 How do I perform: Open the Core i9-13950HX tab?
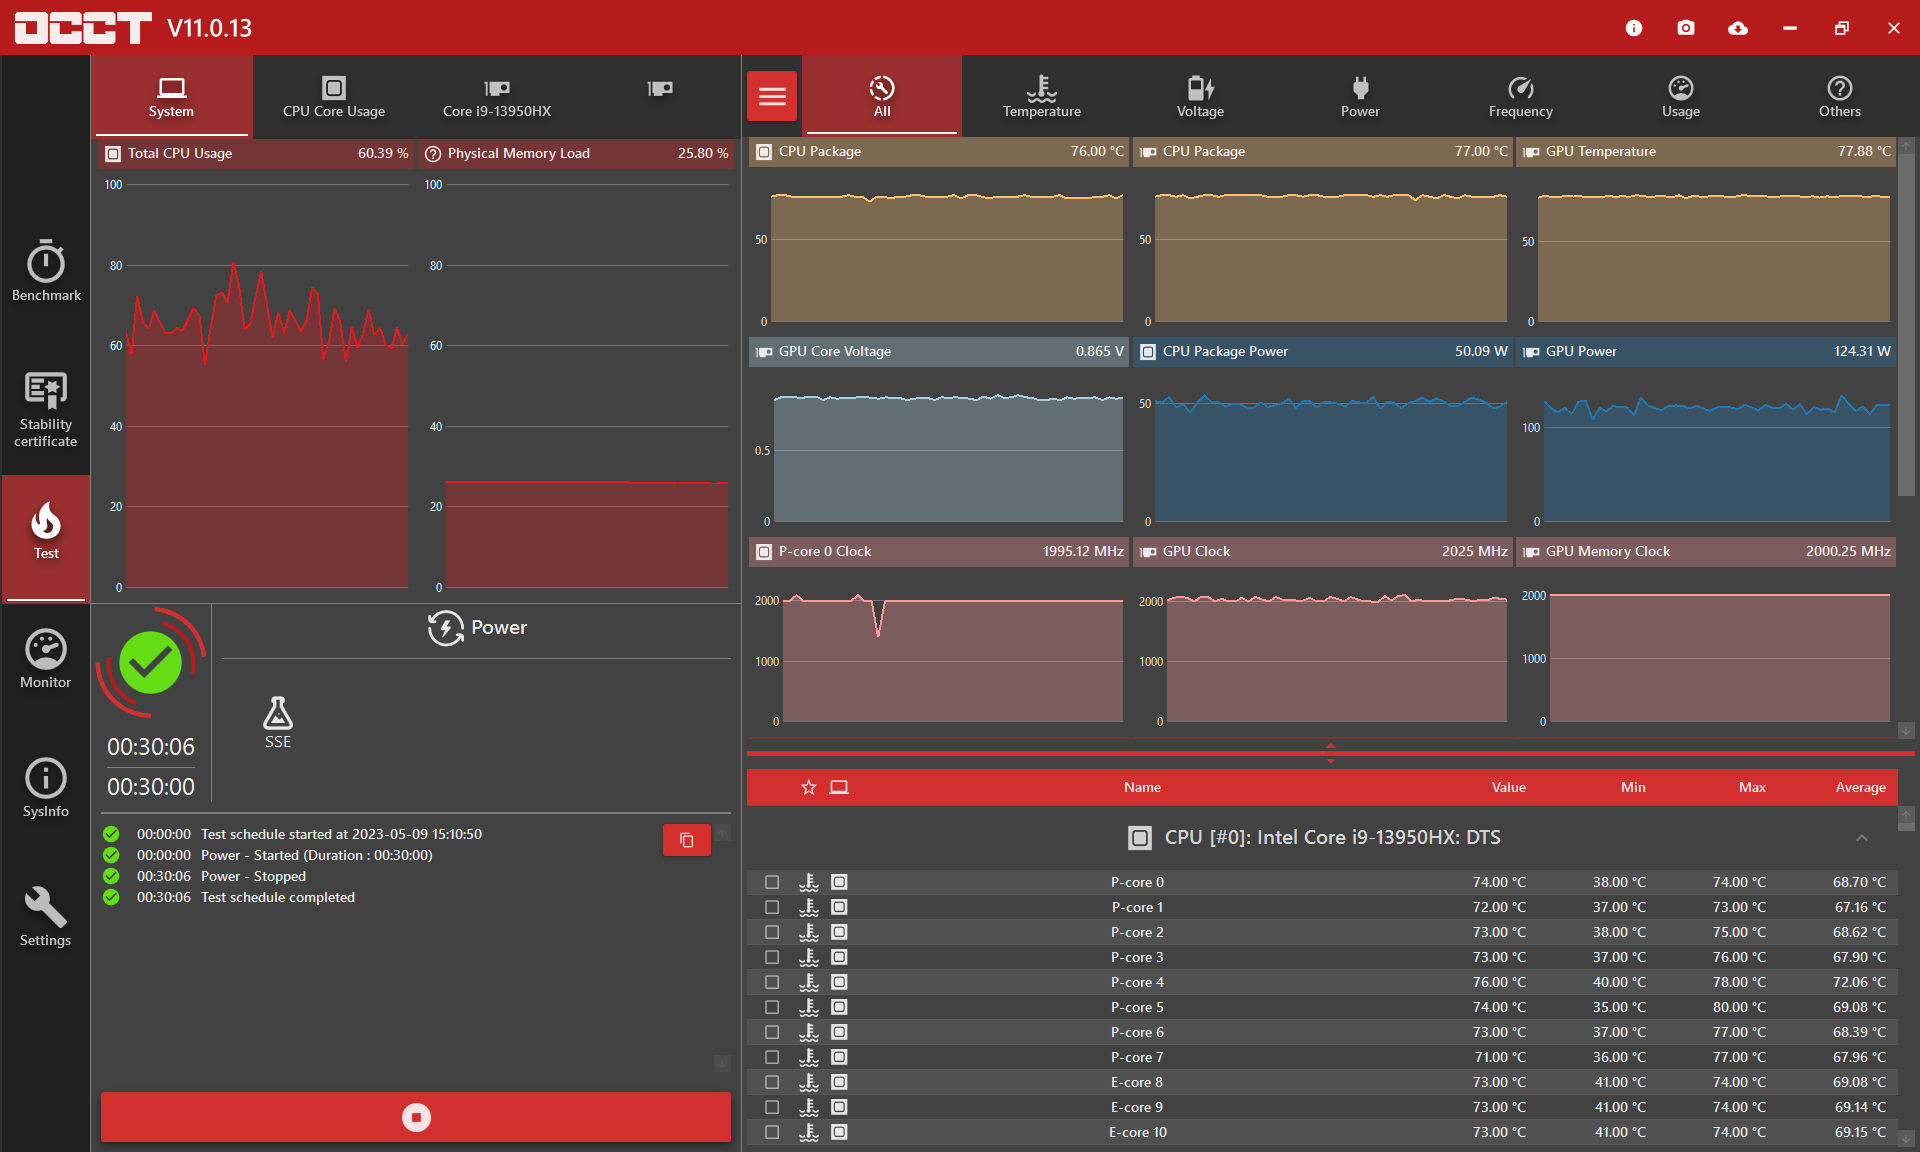[497, 96]
